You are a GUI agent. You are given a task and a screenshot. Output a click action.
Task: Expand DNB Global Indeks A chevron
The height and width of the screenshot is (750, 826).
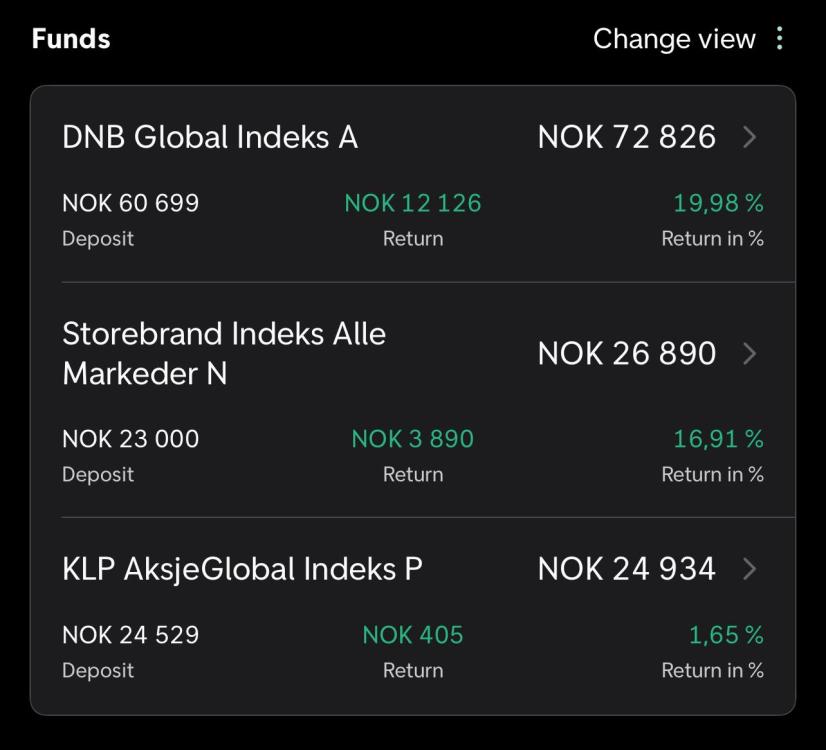[x=750, y=137]
